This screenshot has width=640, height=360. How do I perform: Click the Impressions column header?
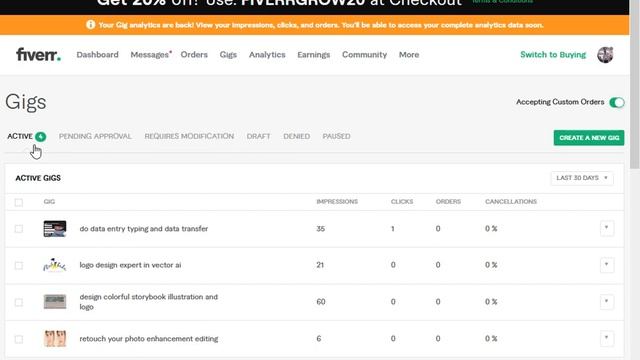(x=337, y=202)
